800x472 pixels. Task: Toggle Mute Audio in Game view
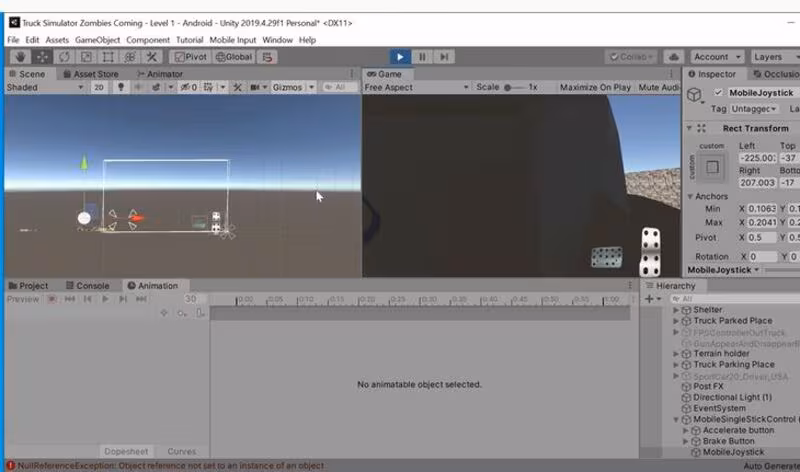point(658,87)
